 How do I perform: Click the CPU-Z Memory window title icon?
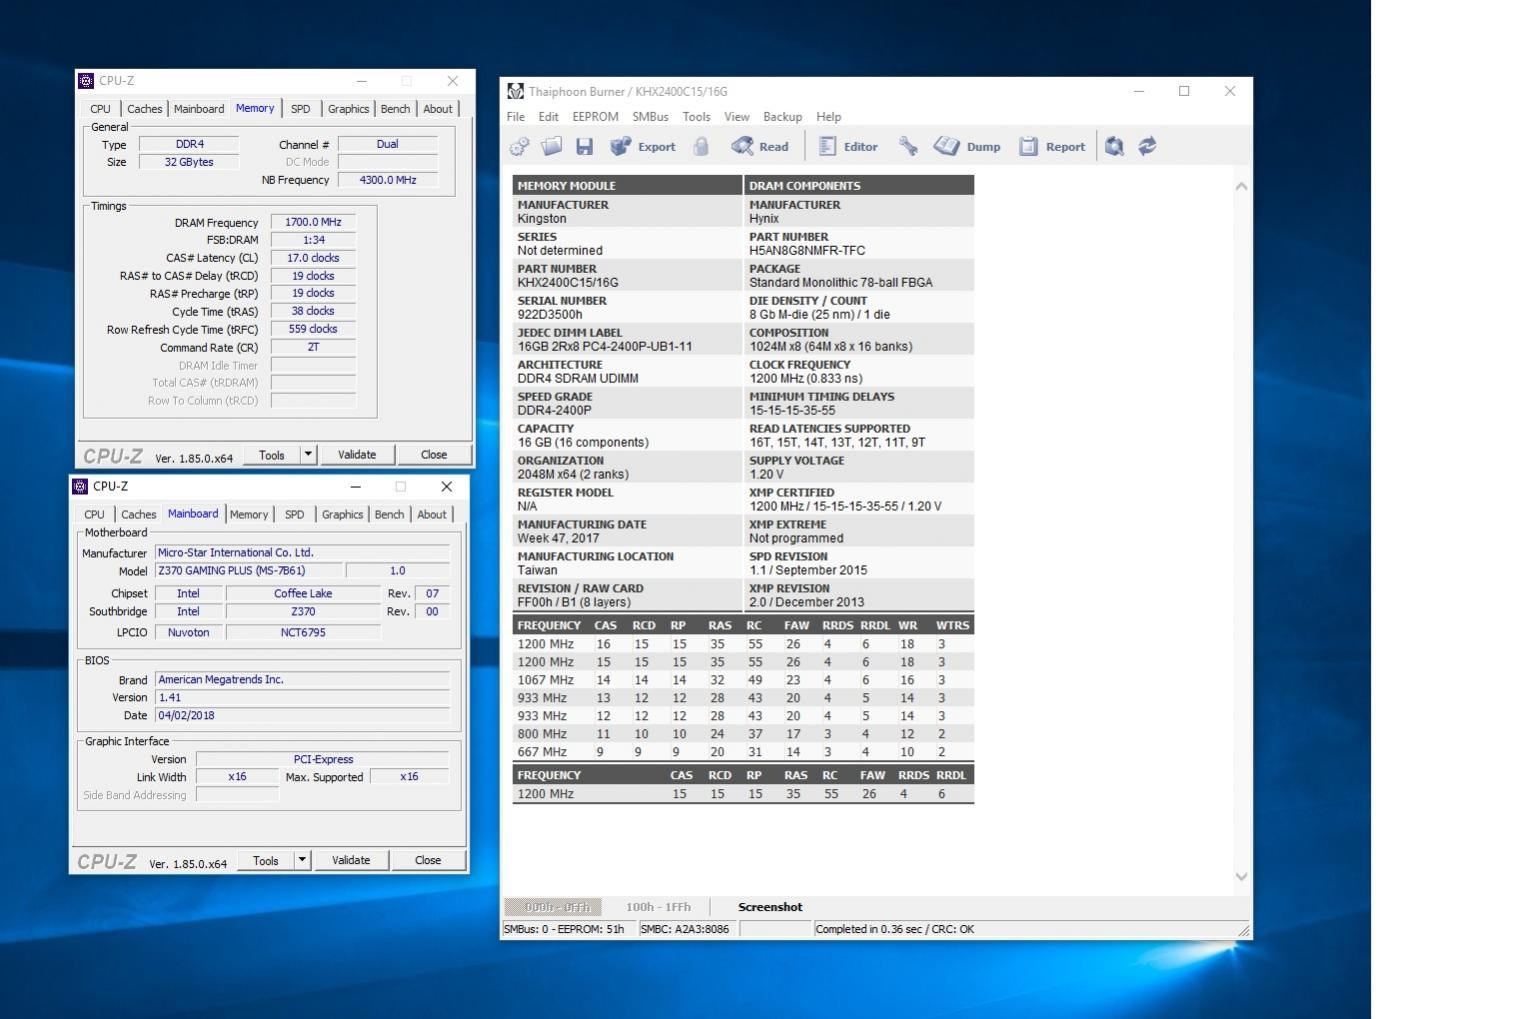coord(86,81)
